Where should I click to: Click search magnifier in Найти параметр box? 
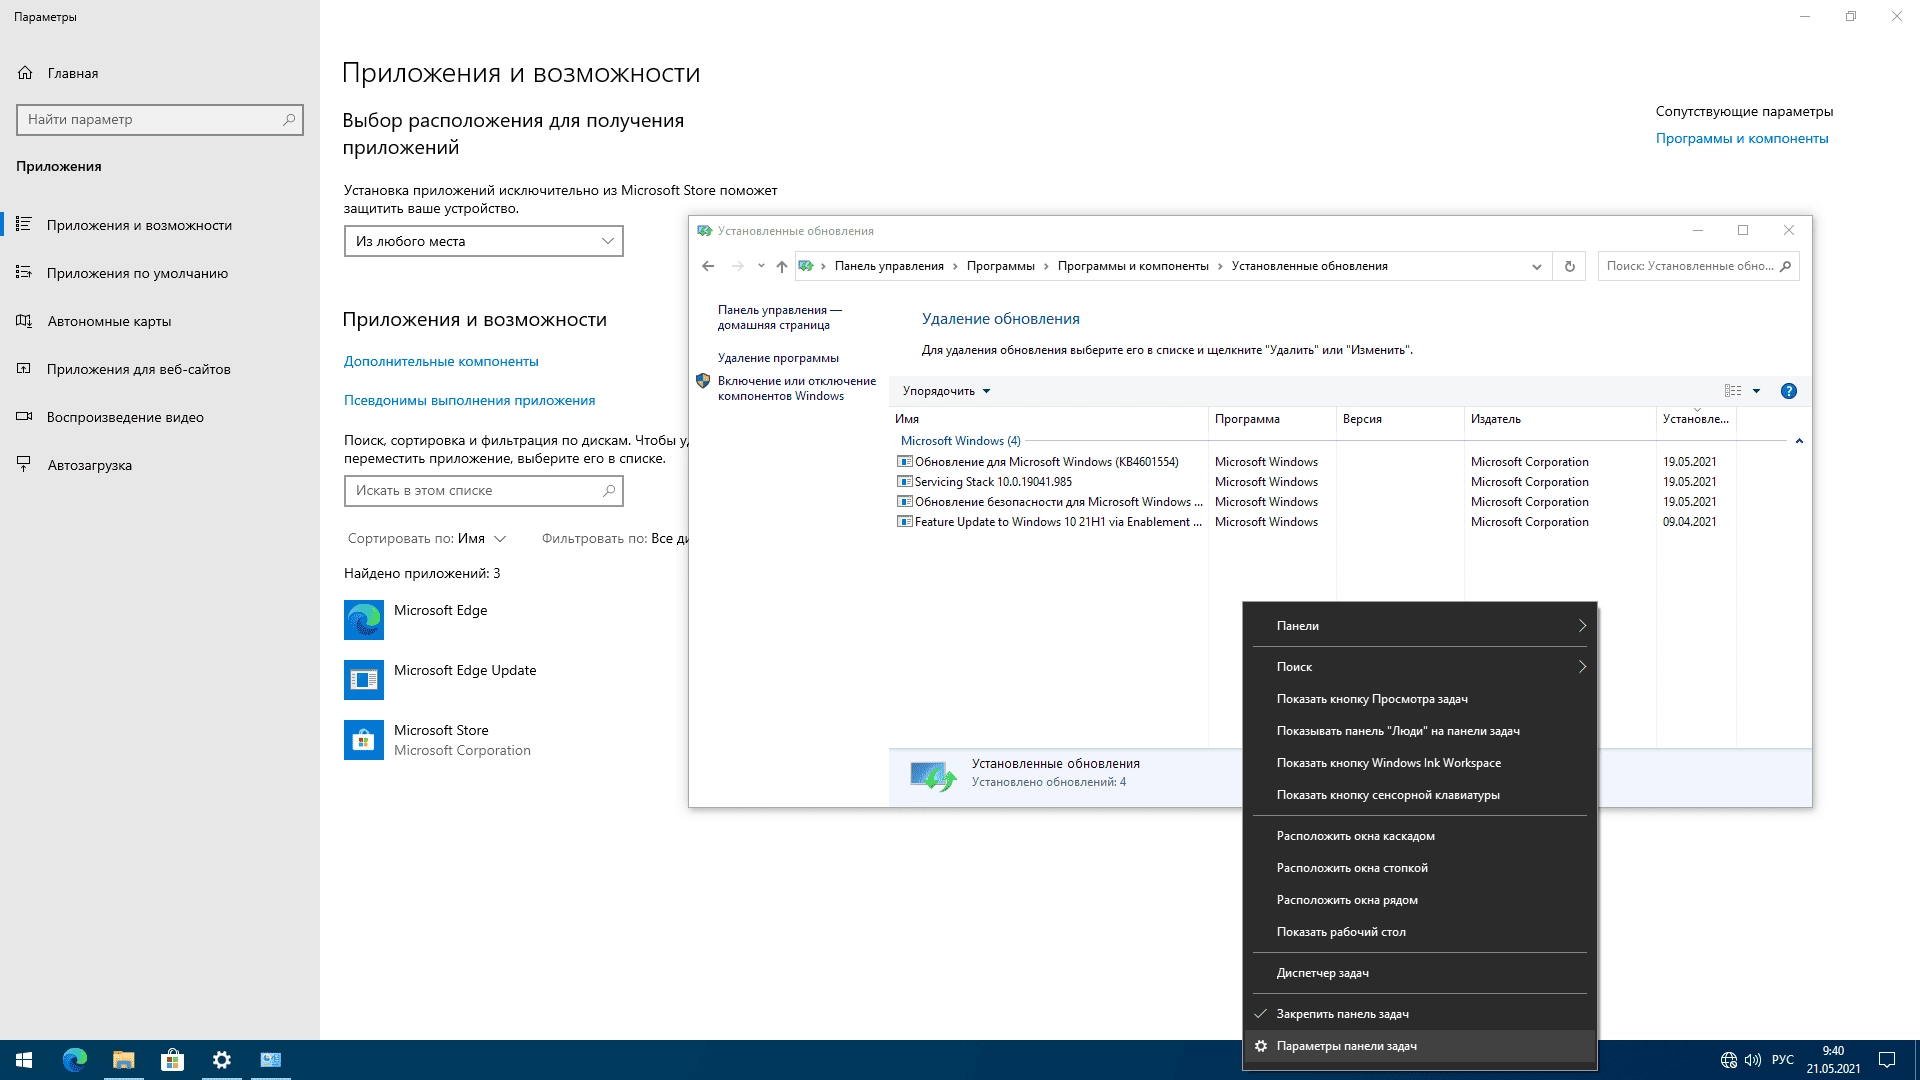coord(289,119)
